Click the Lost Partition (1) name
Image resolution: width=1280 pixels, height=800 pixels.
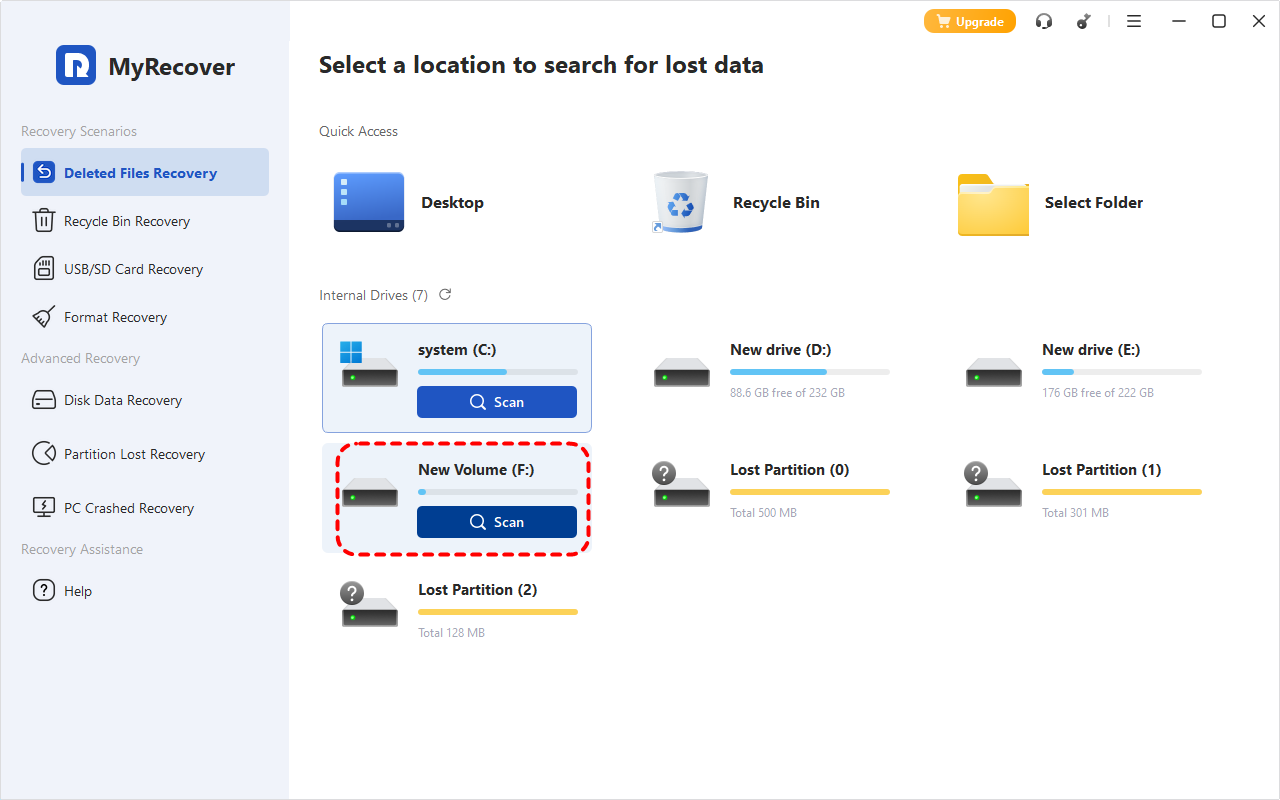coord(1101,469)
